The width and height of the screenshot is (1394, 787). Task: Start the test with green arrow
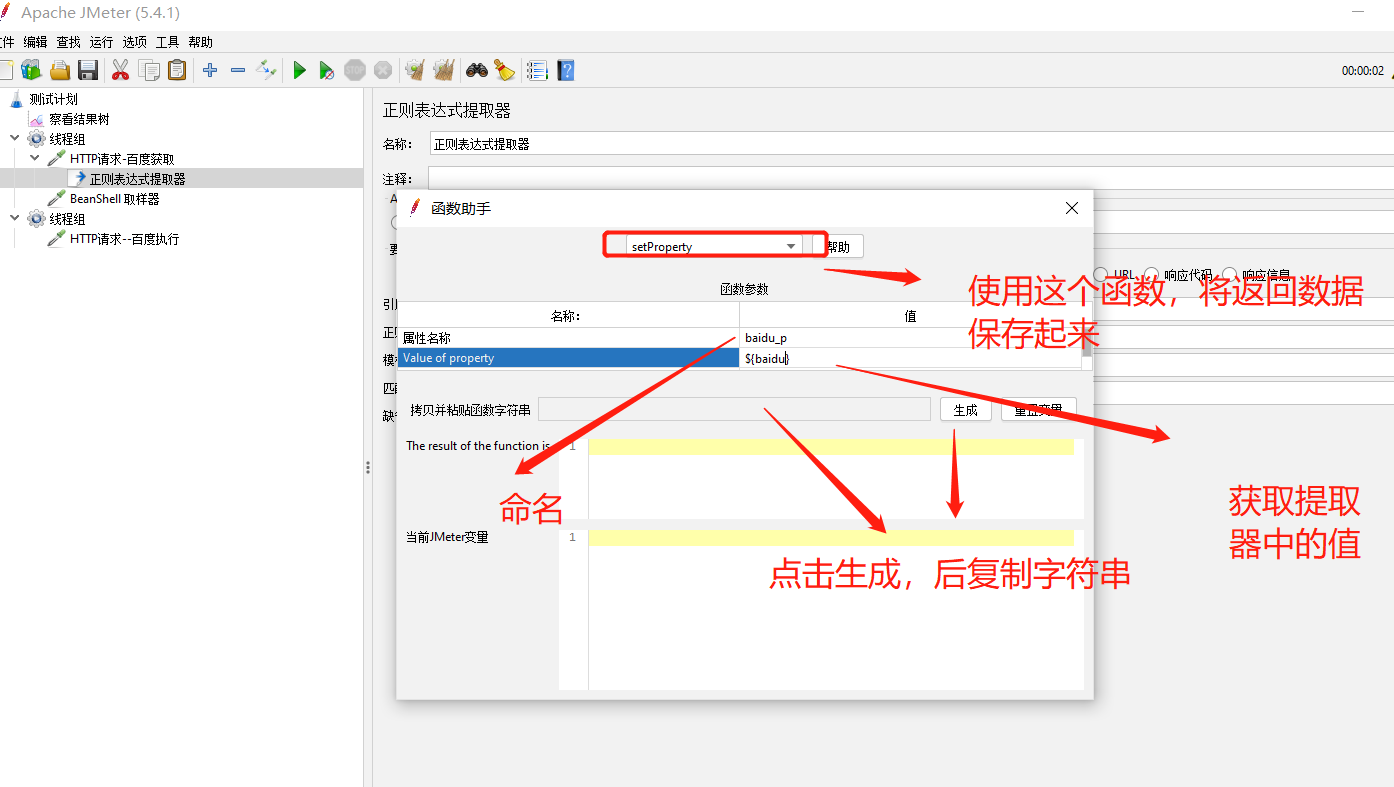299,70
